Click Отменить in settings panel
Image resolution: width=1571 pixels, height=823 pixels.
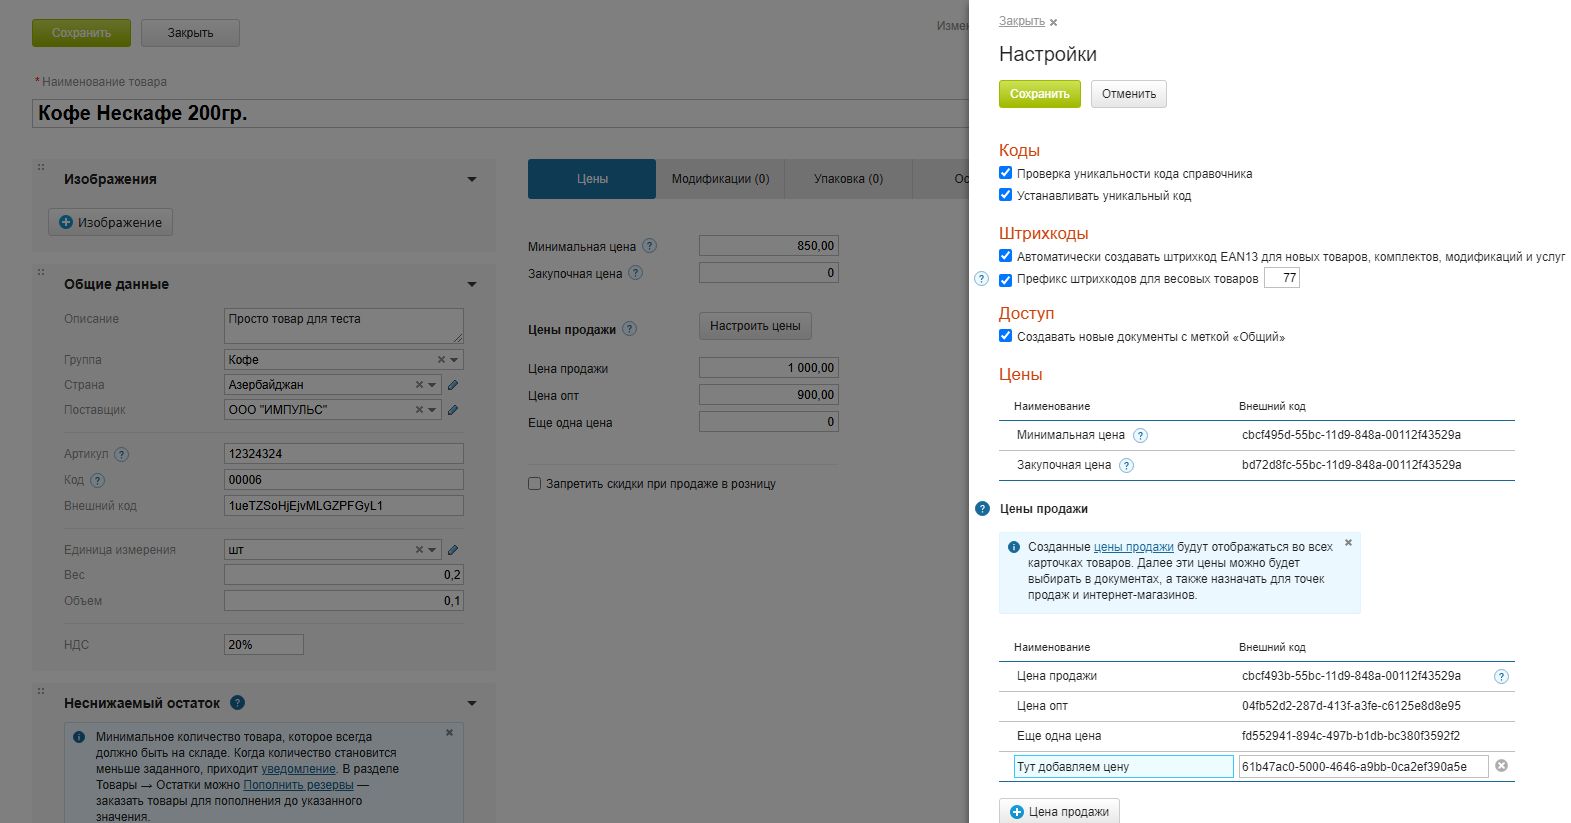(1129, 94)
